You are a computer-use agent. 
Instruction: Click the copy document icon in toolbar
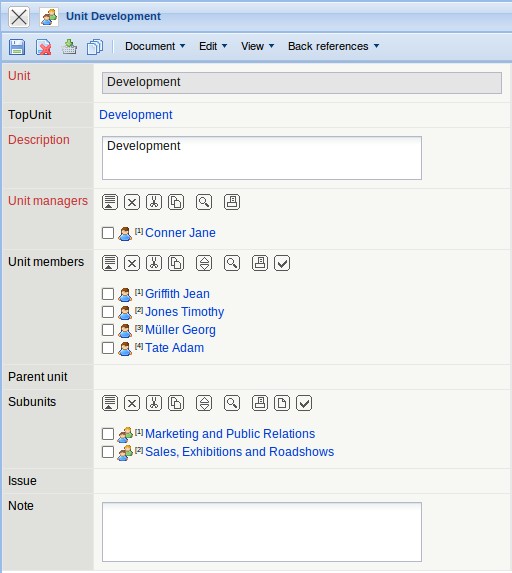[x=95, y=47]
